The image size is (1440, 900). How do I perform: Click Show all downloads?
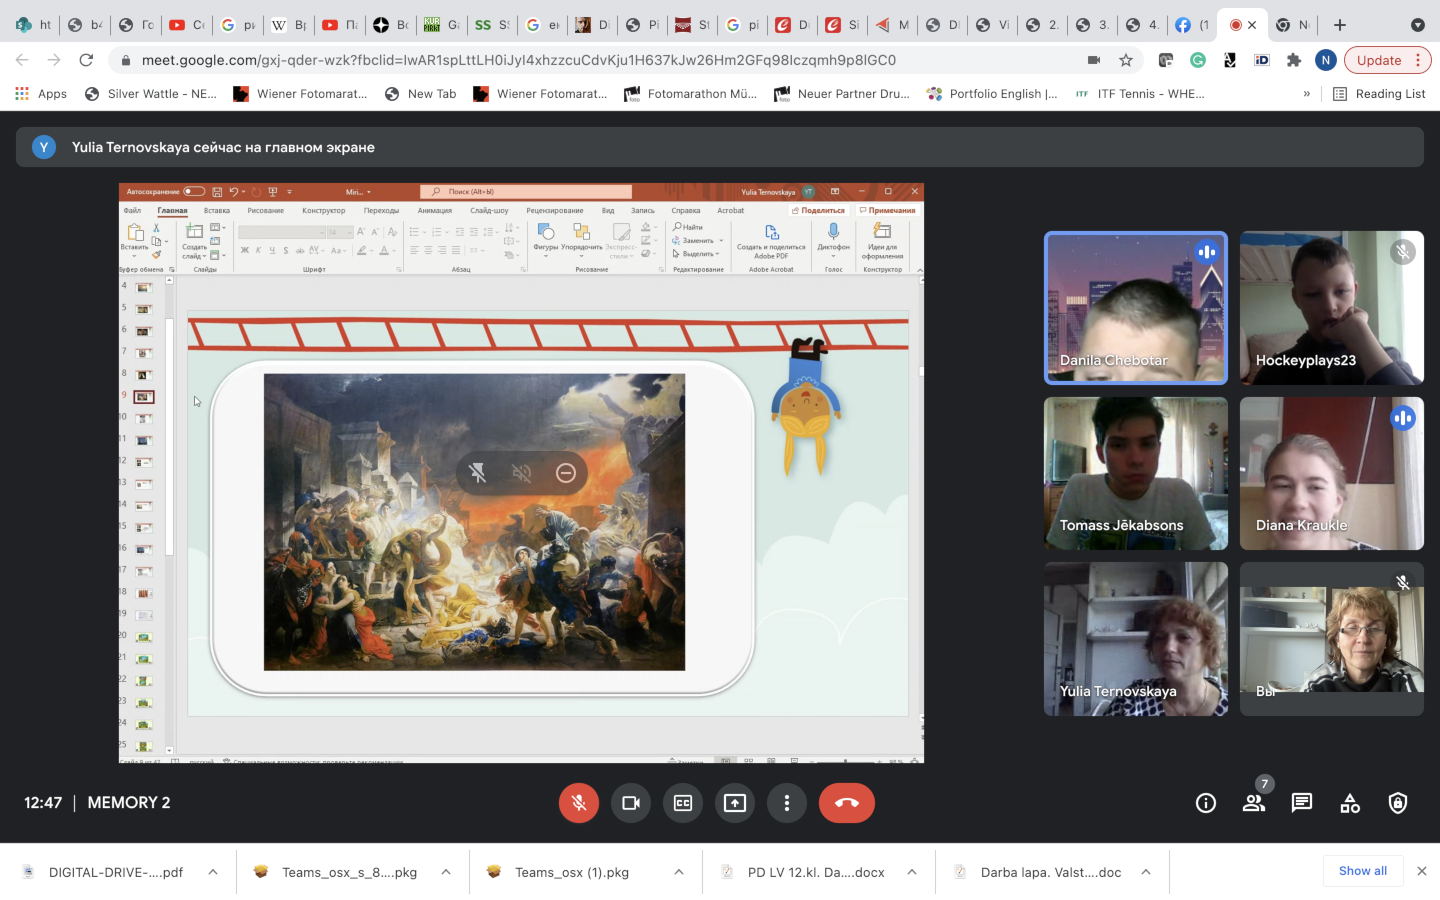[x=1363, y=871]
